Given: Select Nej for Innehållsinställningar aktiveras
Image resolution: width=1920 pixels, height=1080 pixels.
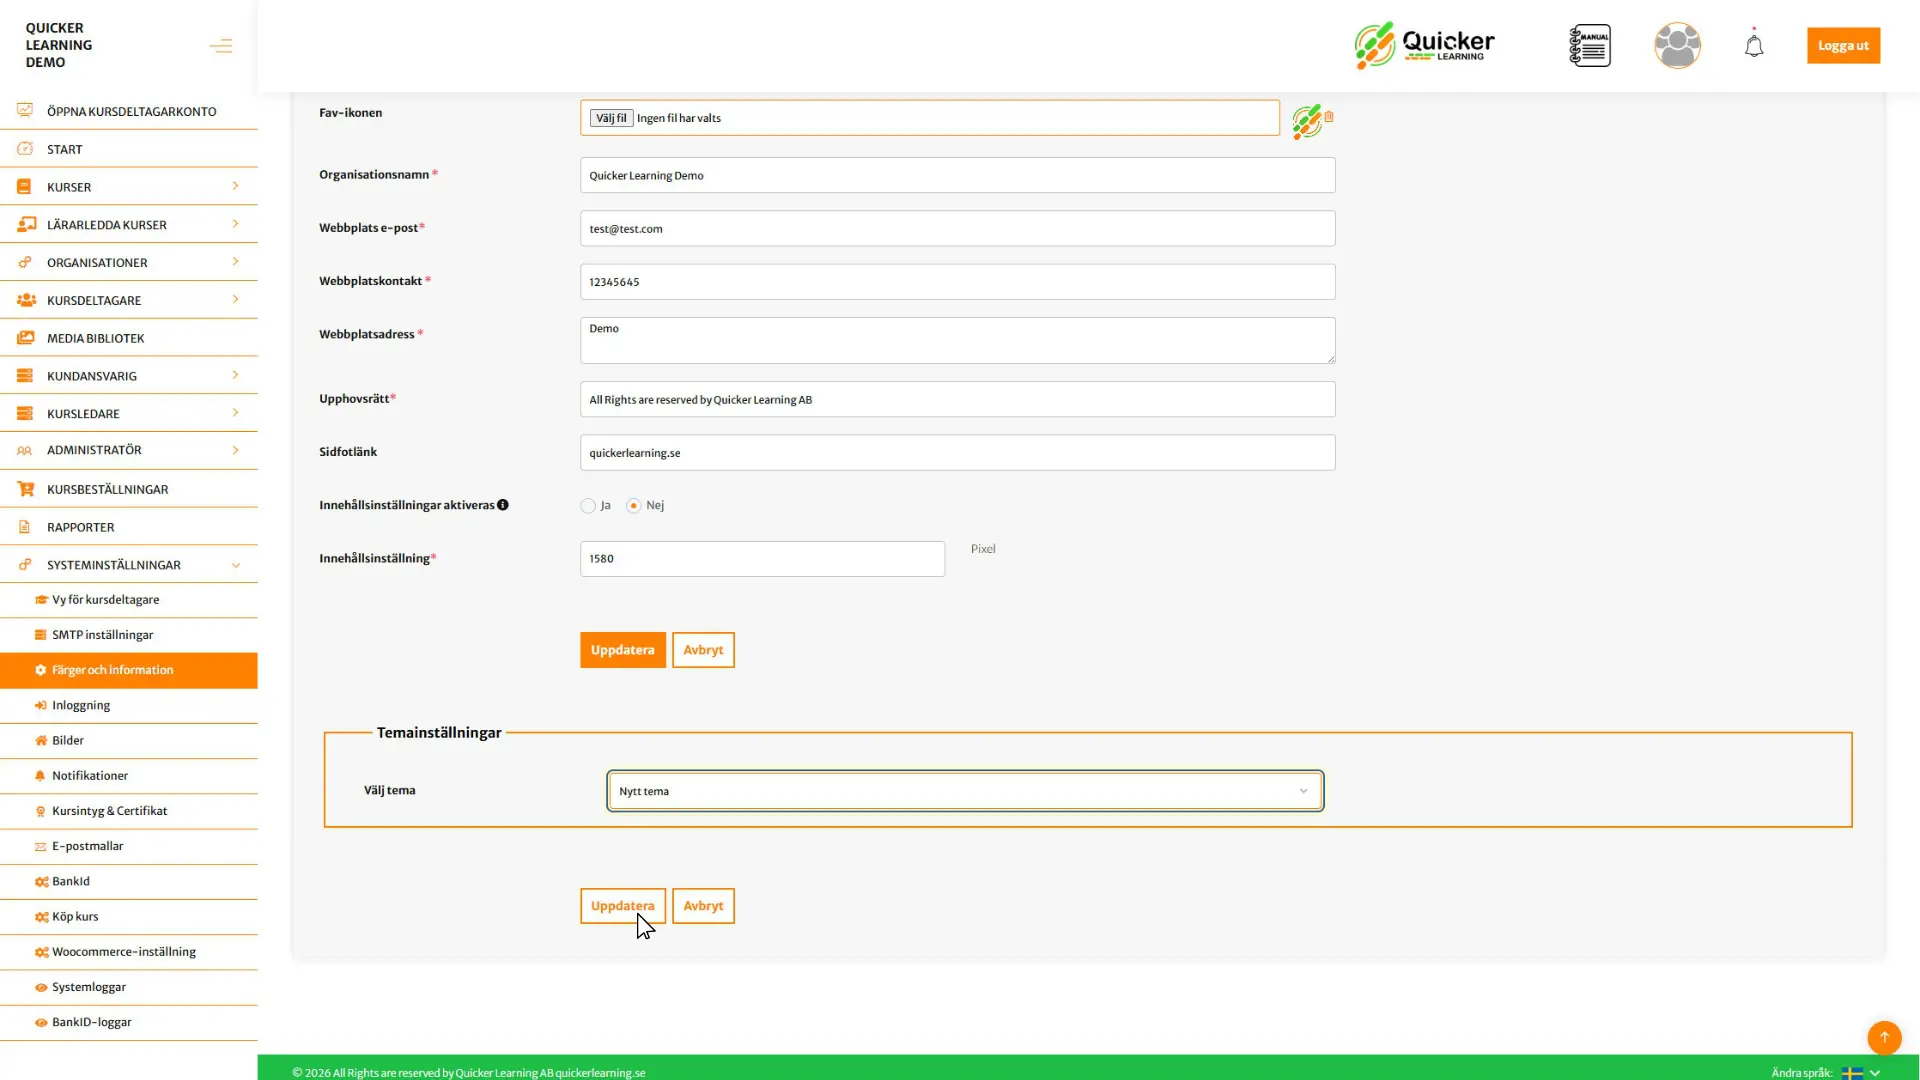Looking at the screenshot, I should pyautogui.click(x=634, y=505).
